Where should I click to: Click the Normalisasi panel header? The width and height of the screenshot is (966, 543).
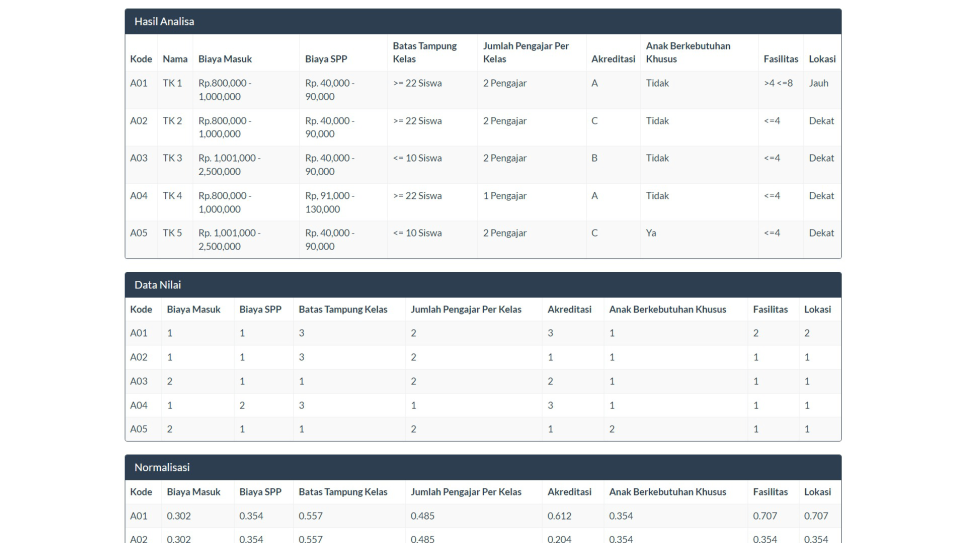pyautogui.click(x=483, y=468)
